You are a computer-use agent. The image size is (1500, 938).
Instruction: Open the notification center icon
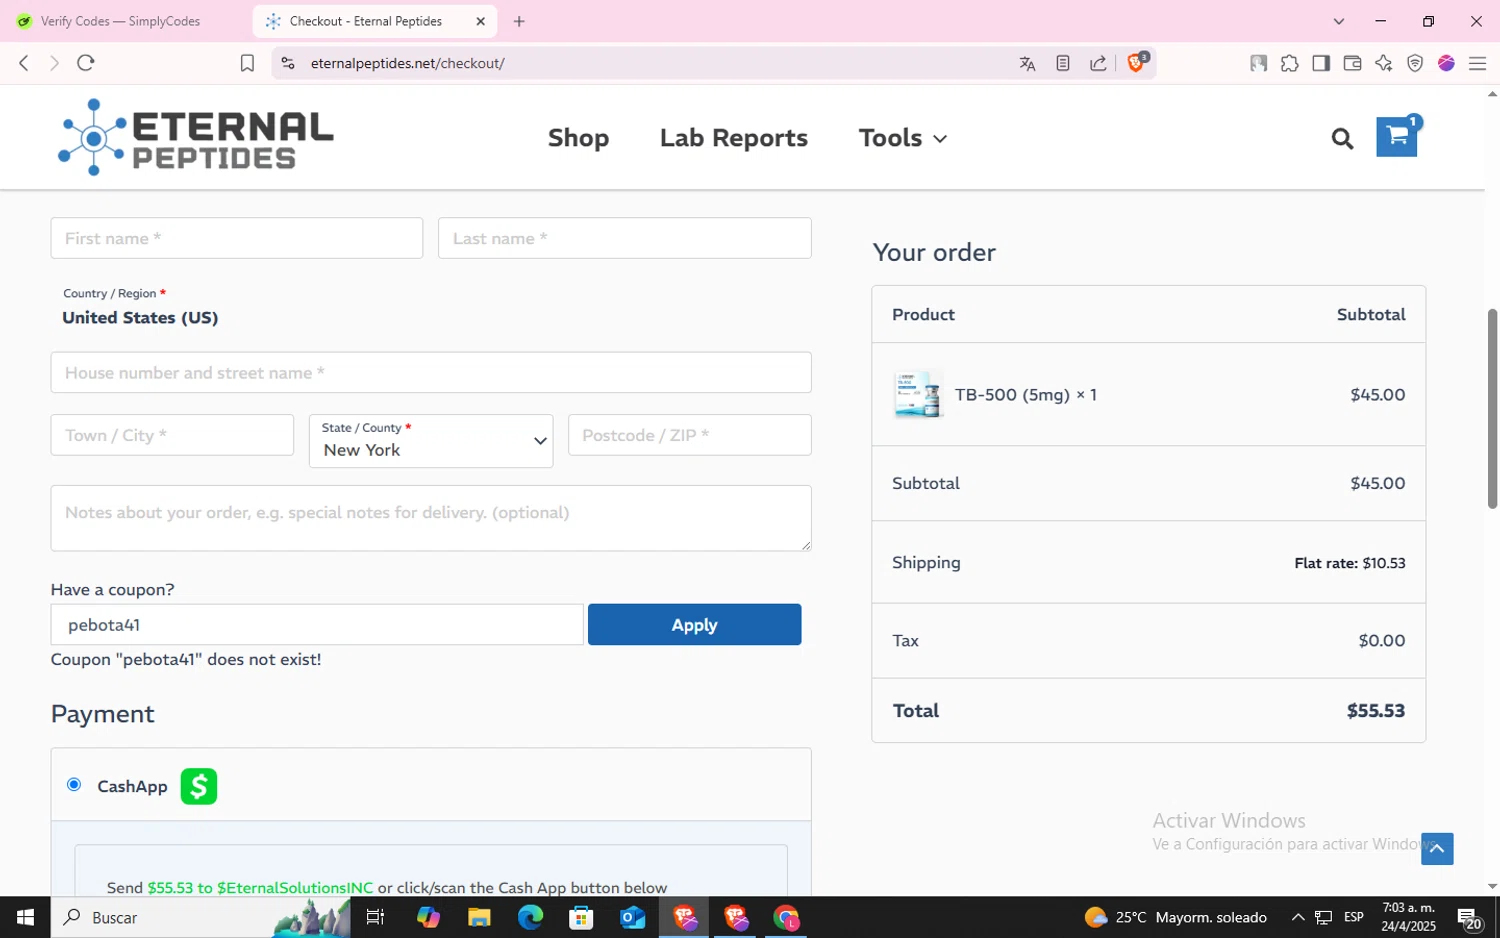point(1469,917)
